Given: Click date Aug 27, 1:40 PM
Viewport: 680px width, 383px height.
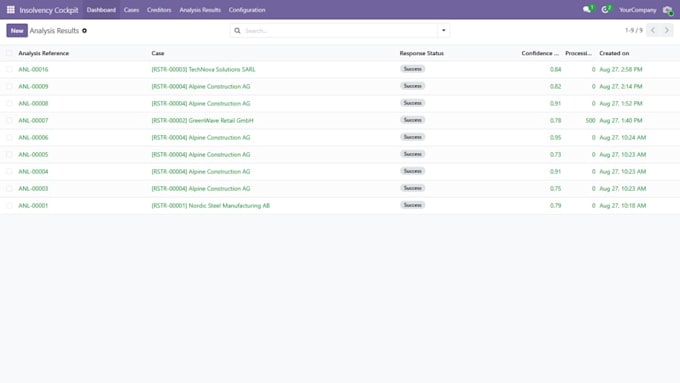Looking at the screenshot, I should (x=621, y=120).
